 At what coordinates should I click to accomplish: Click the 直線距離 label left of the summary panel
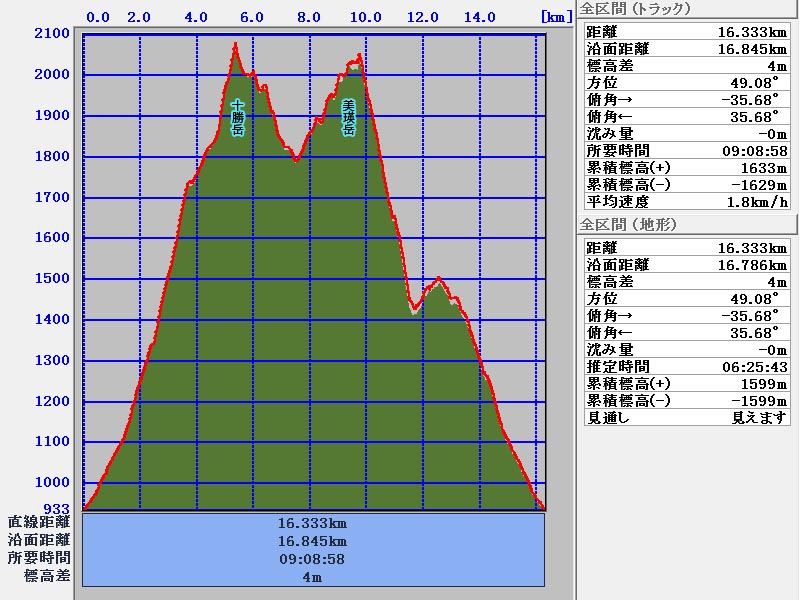(39, 522)
